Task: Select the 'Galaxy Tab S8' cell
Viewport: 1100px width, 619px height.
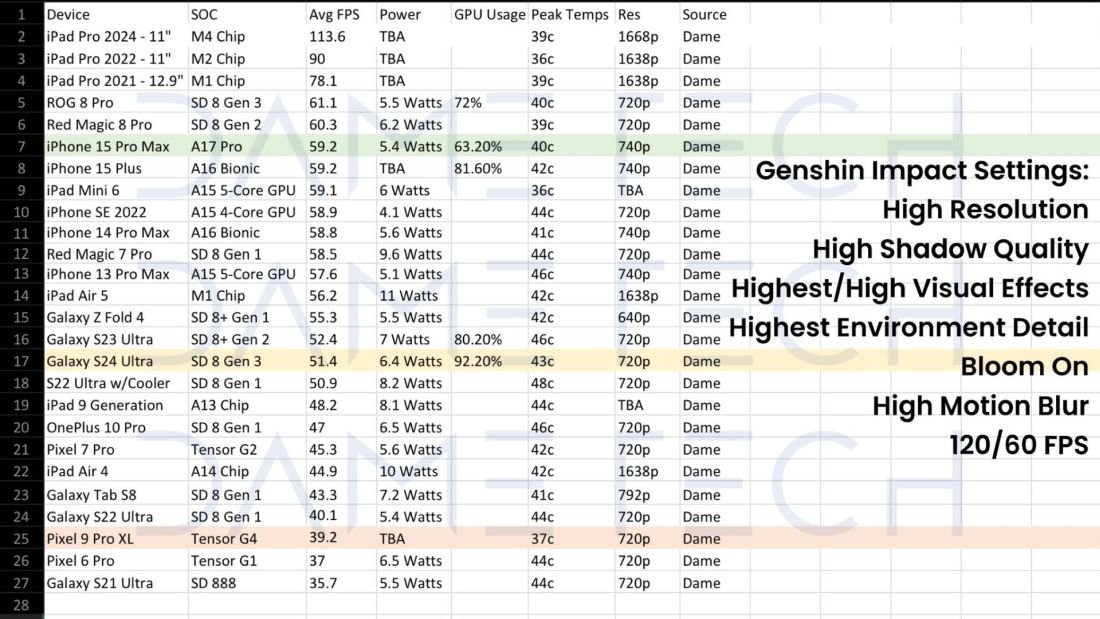Action: coord(116,495)
